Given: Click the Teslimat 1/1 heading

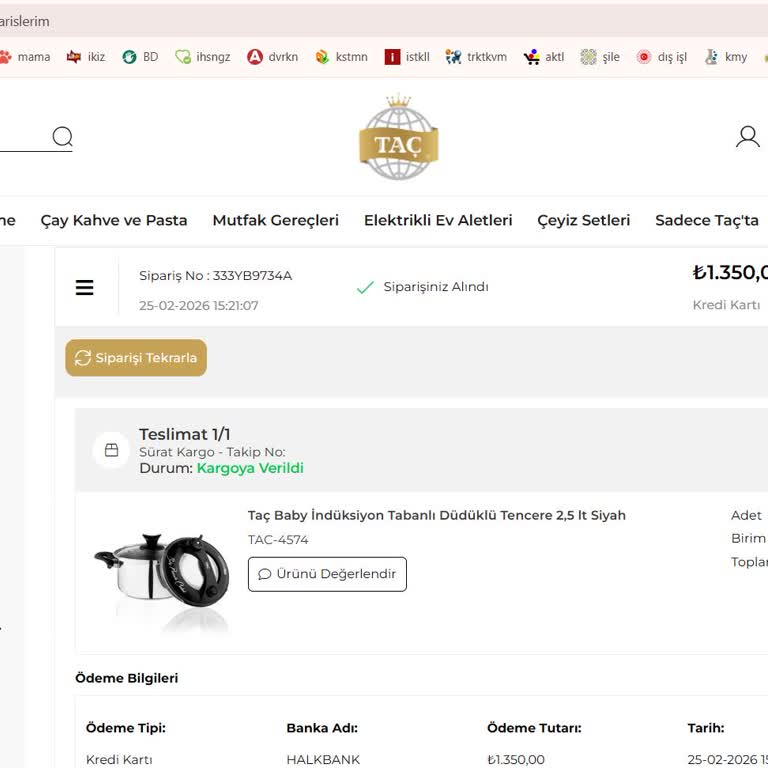Looking at the screenshot, I should [x=185, y=434].
